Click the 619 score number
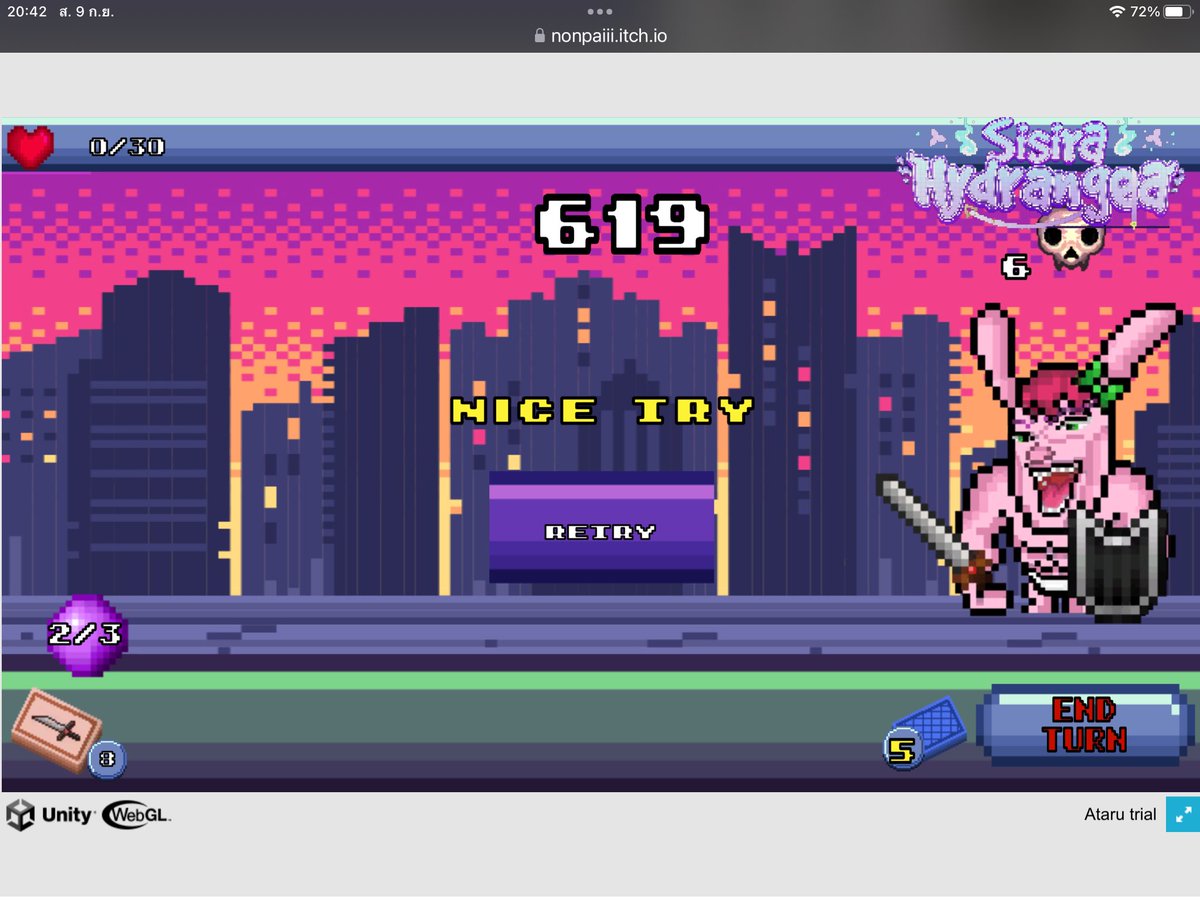The height and width of the screenshot is (900, 1200). [621, 223]
